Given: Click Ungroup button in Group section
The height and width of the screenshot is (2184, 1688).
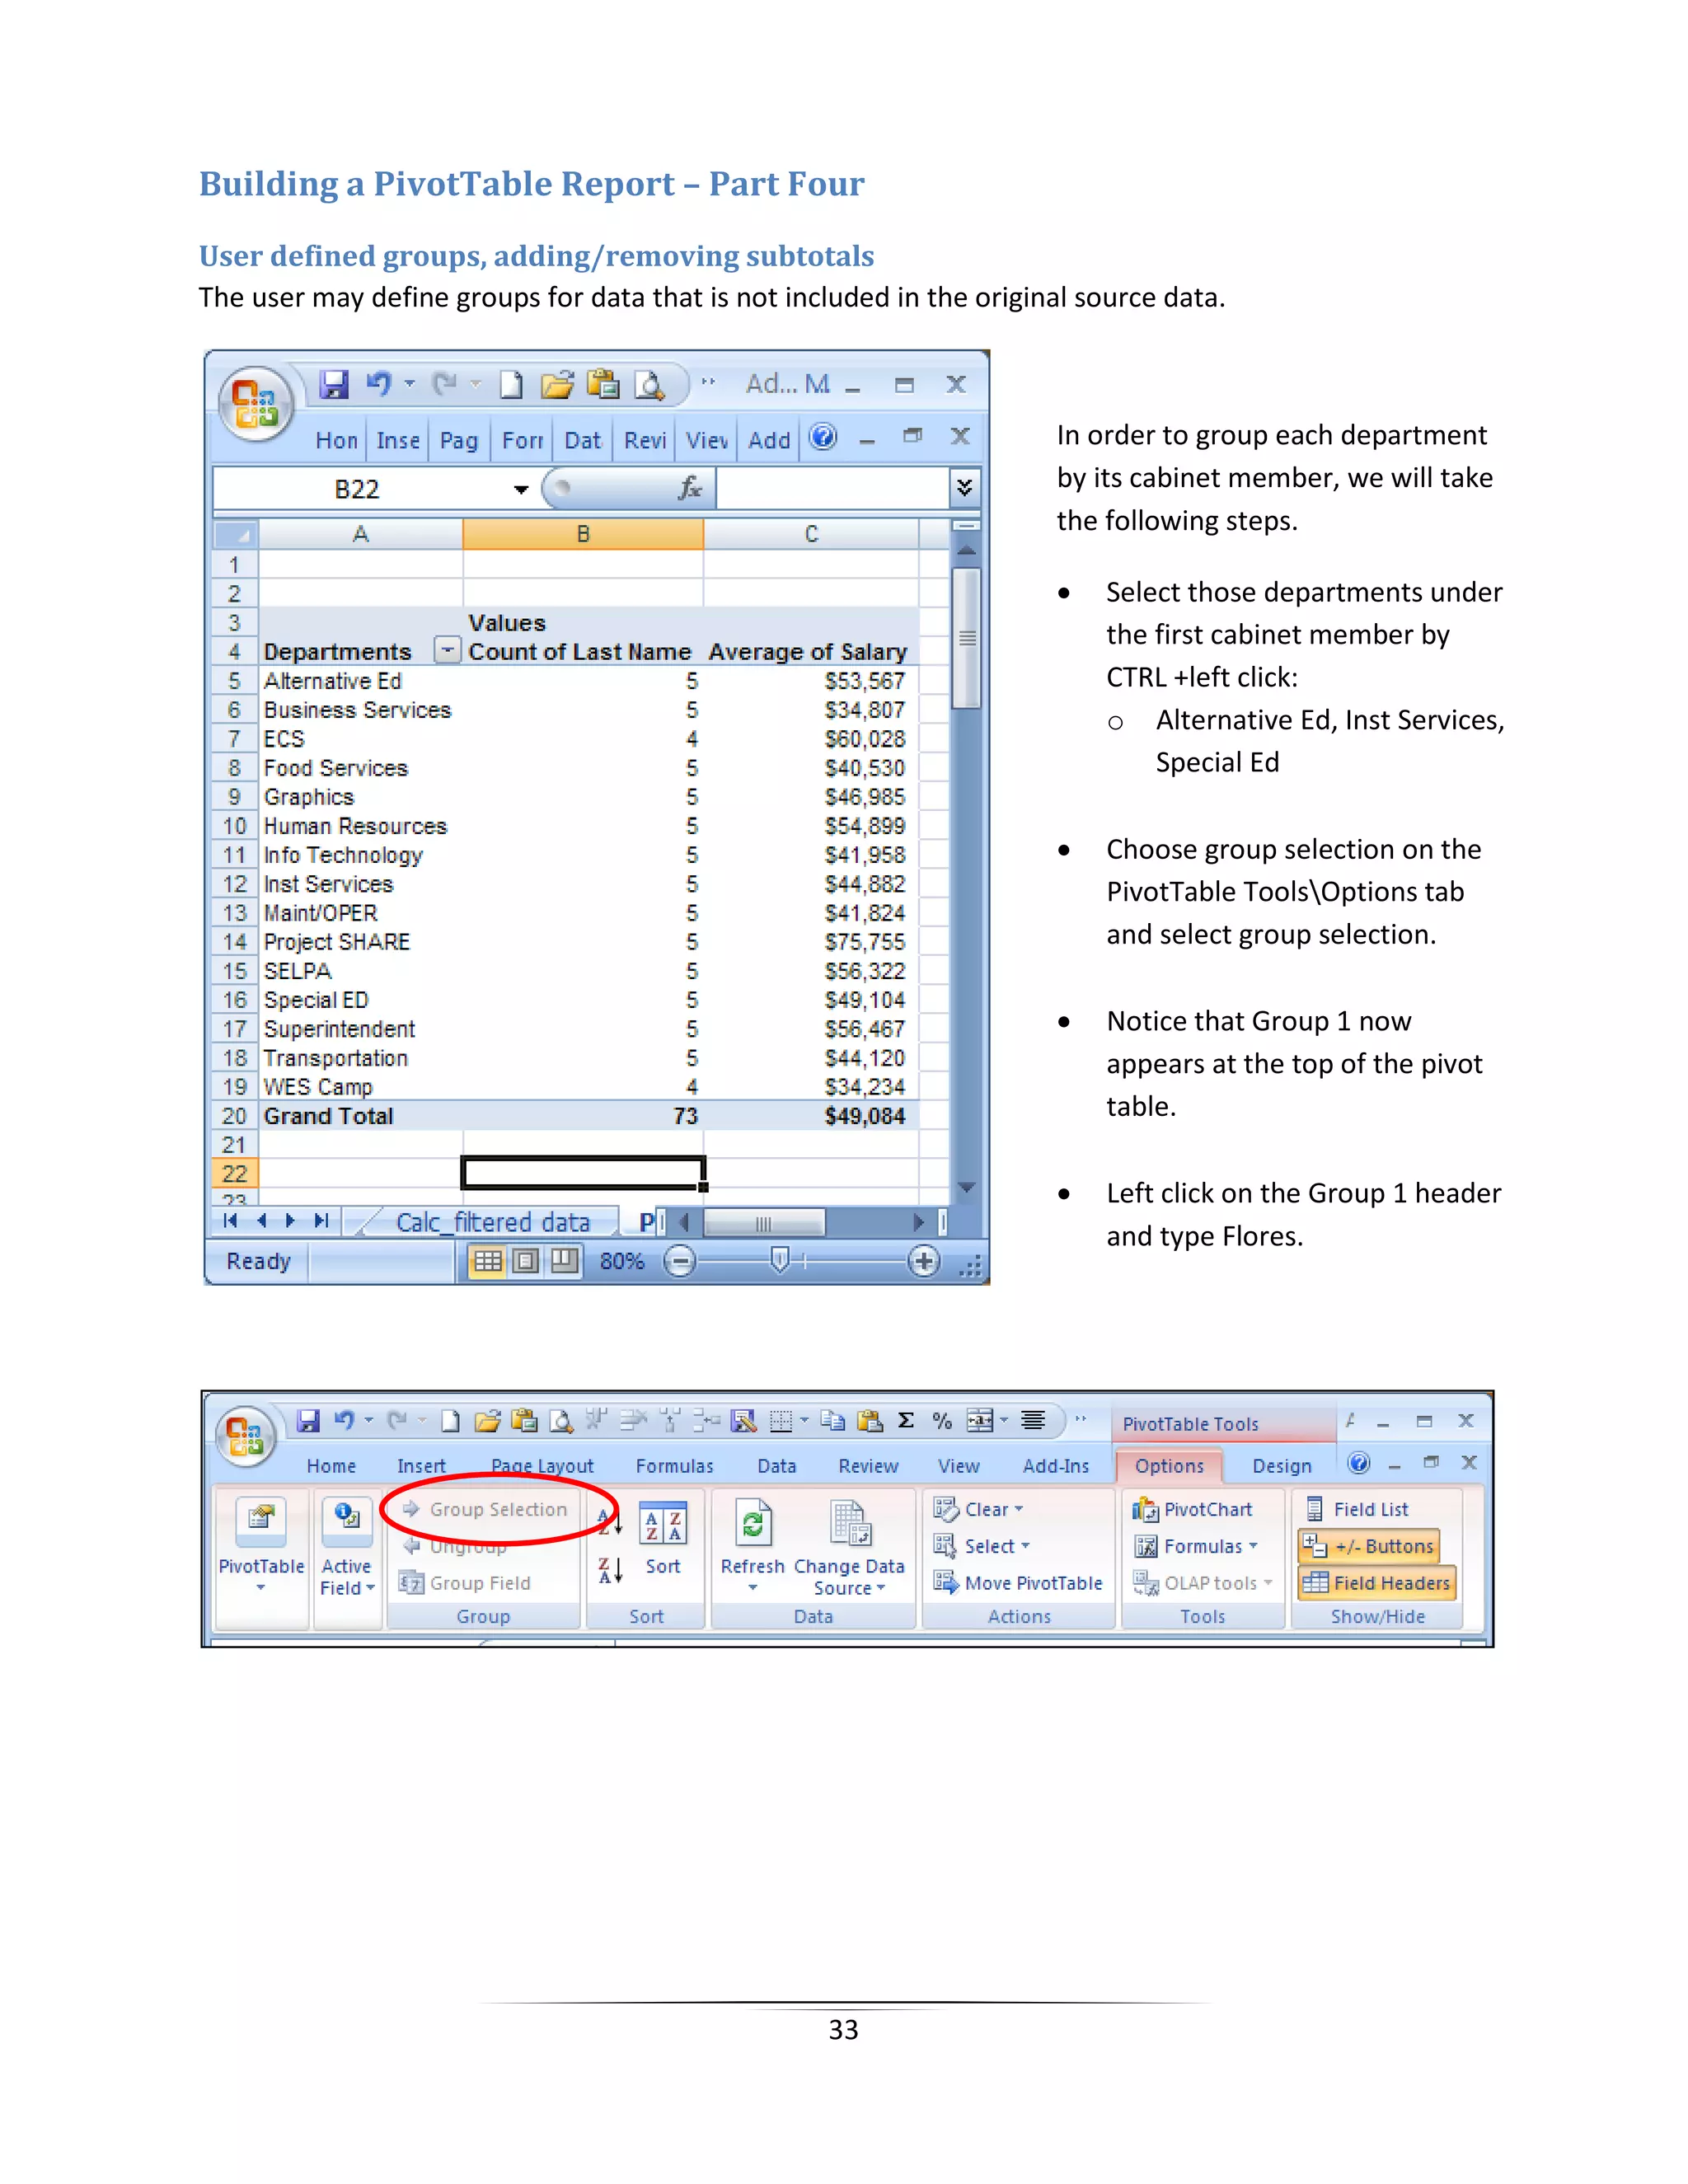Looking at the screenshot, I should (456, 1547).
